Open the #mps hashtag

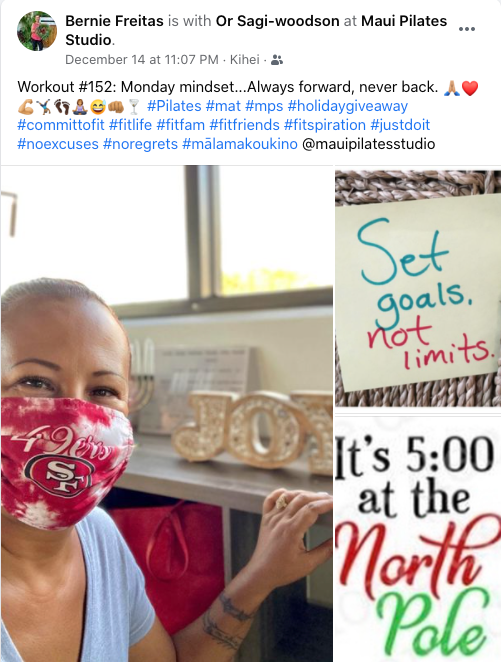pos(264,106)
